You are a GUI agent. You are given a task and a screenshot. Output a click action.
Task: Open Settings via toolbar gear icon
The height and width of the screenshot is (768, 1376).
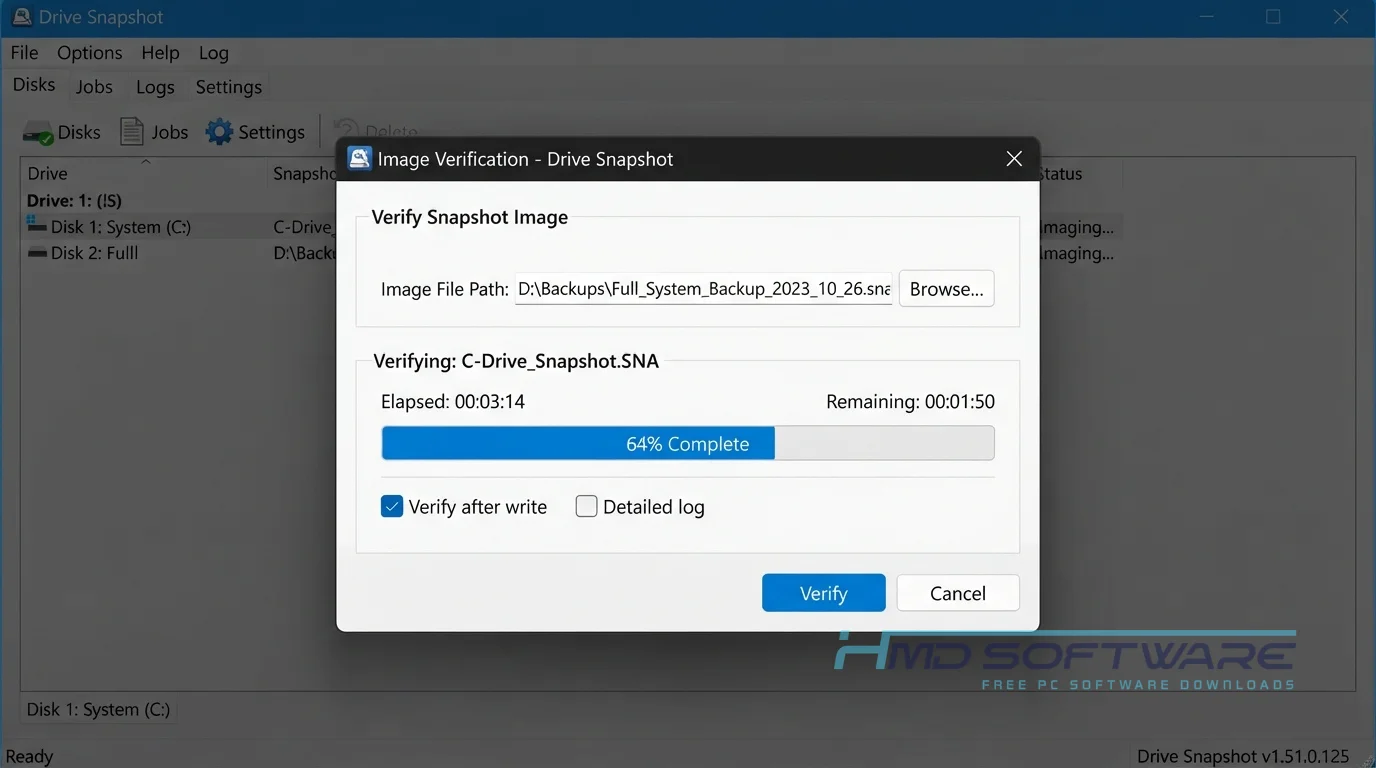(x=219, y=132)
